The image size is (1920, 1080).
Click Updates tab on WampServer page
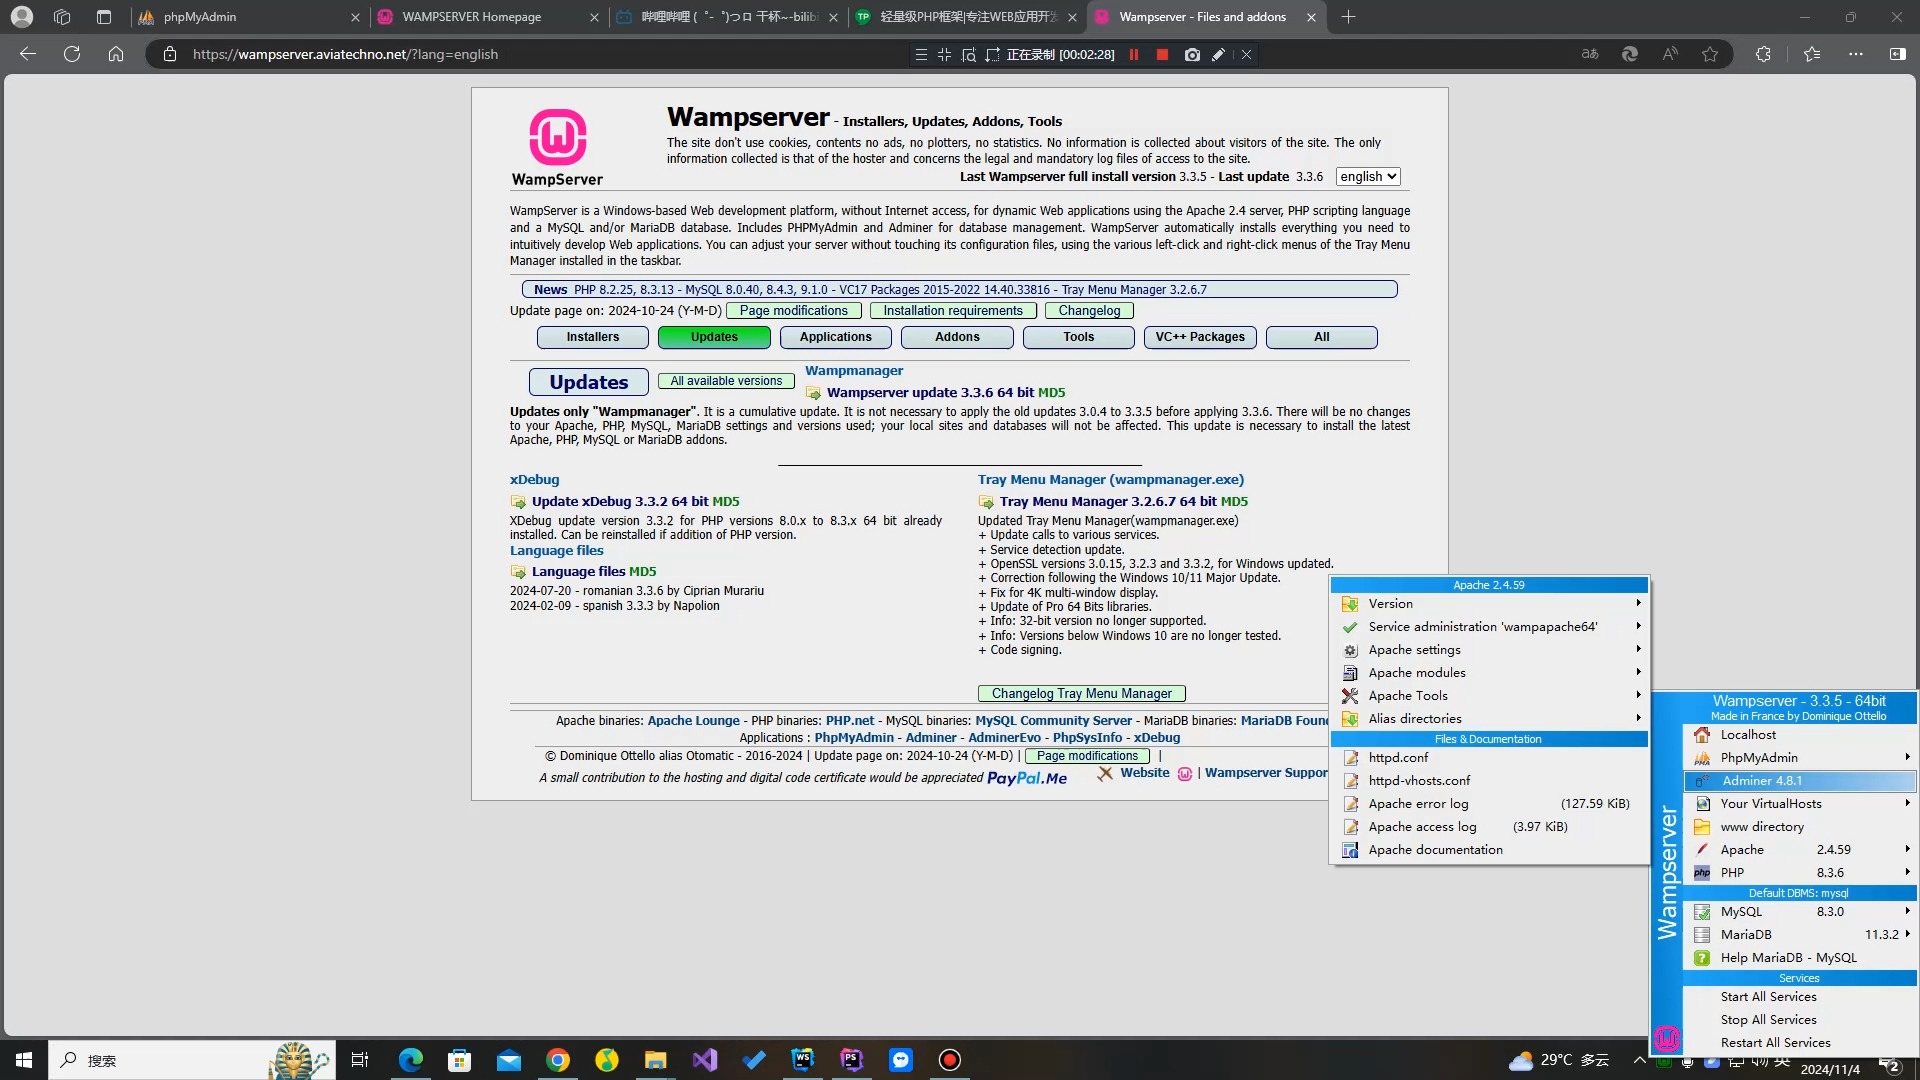tap(713, 336)
